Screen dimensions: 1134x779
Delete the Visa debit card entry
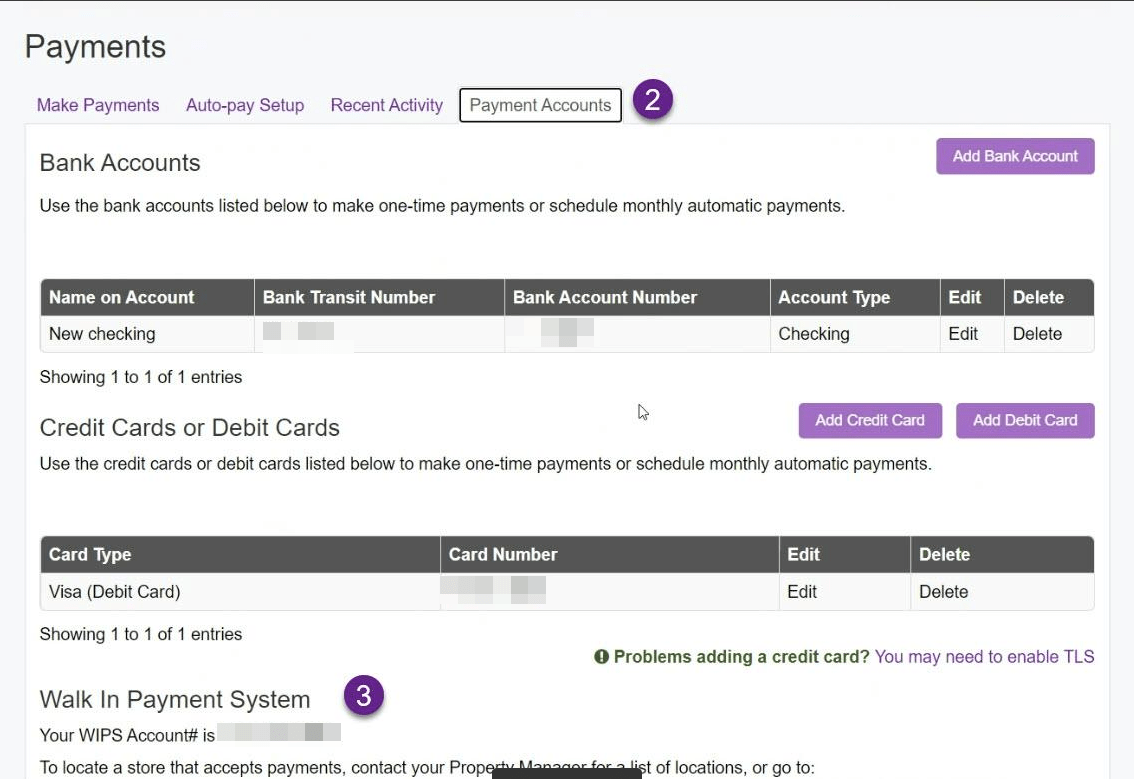click(x=943, y=591)
